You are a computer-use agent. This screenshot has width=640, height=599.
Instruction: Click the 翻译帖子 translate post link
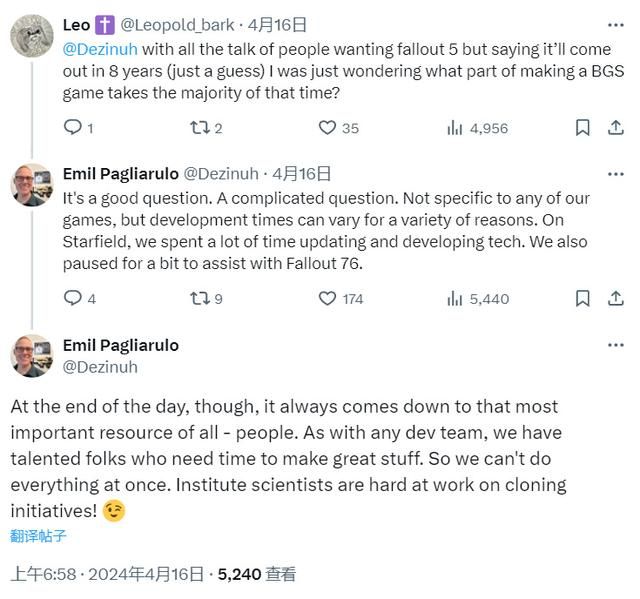[39, 536]
